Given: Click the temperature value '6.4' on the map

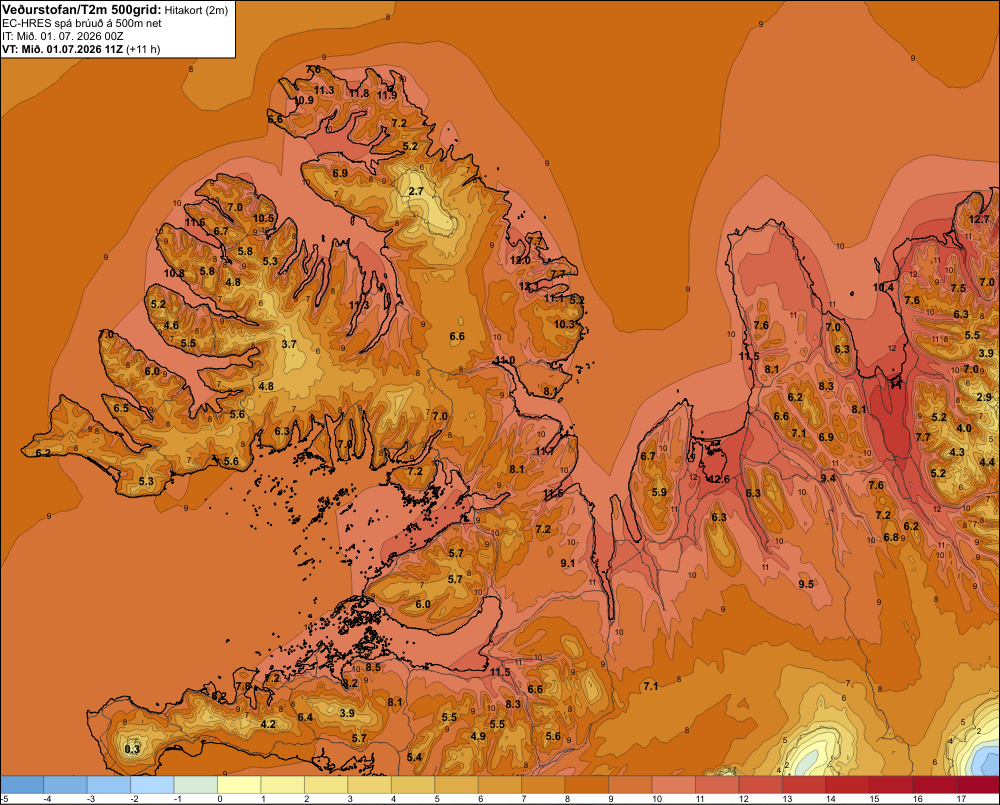Looking at the screenshot, I should pos(305,717).
